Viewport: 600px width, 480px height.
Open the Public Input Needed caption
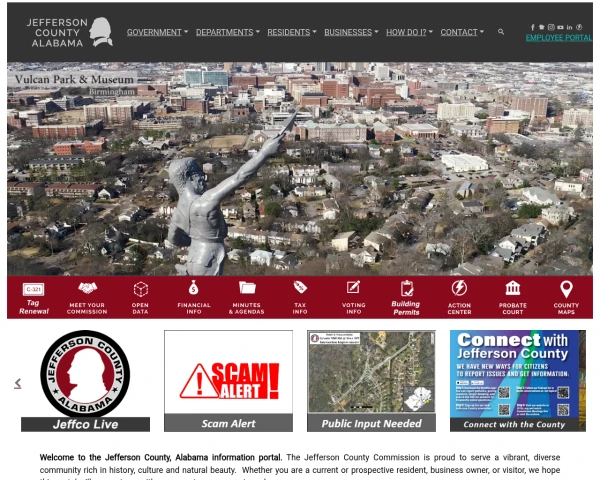(371, 423)
